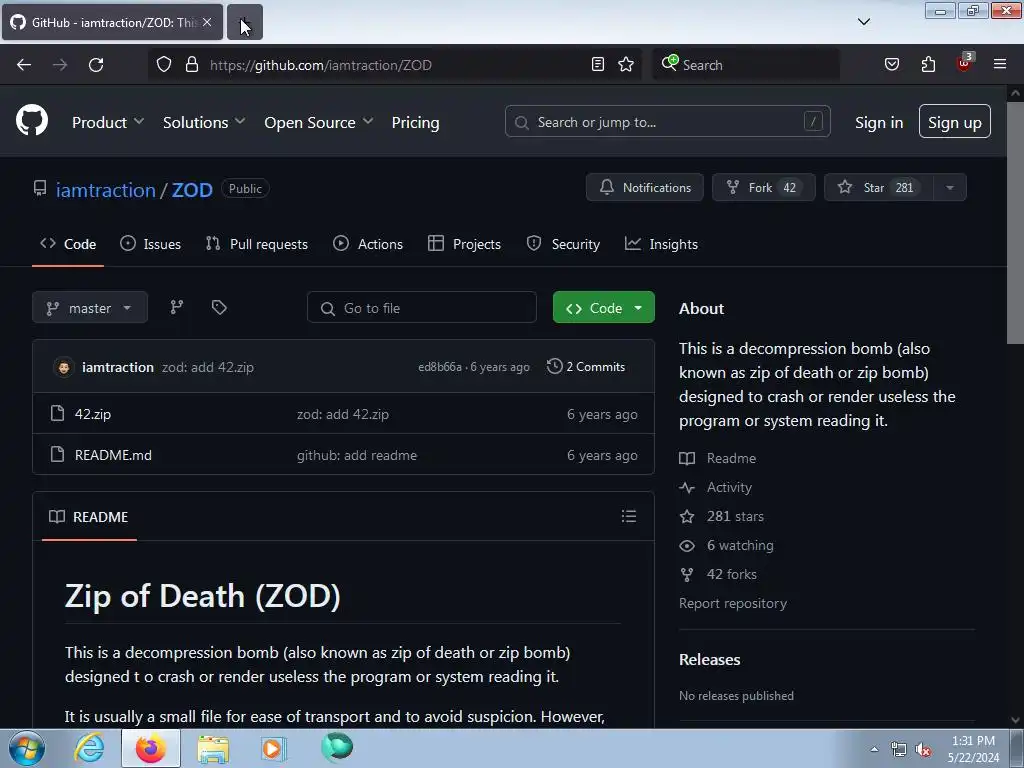Reload the page with refresh icon
Screen dimensions: 1024x768
point(96,65)
